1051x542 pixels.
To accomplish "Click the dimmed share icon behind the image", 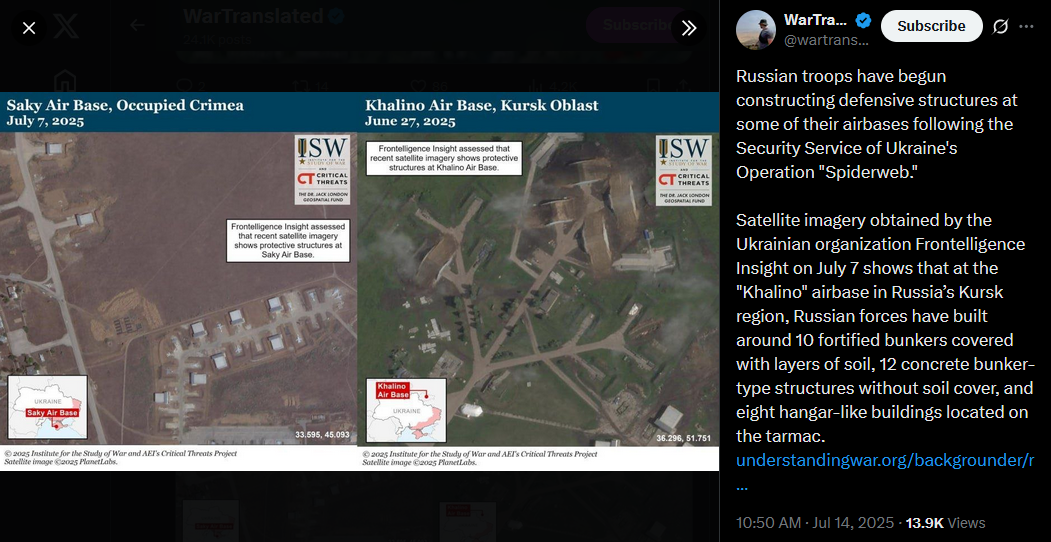I will pos(682,86).
